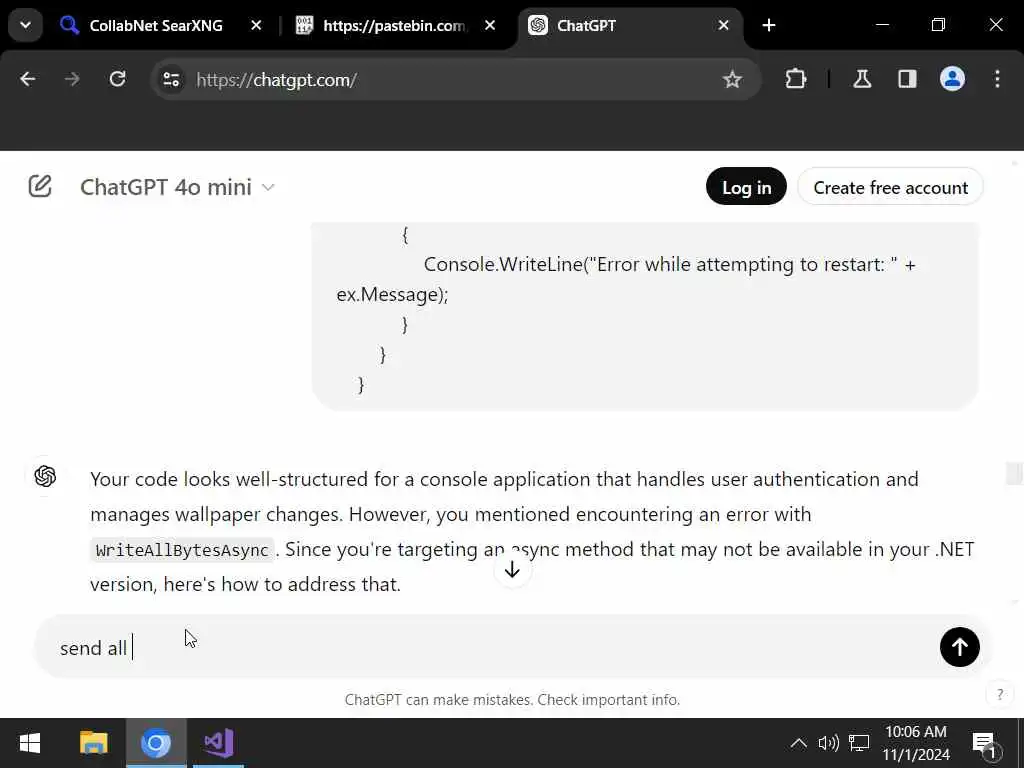Open the network status tray icon
The image size is (1024, 768).
pos(859,743)
